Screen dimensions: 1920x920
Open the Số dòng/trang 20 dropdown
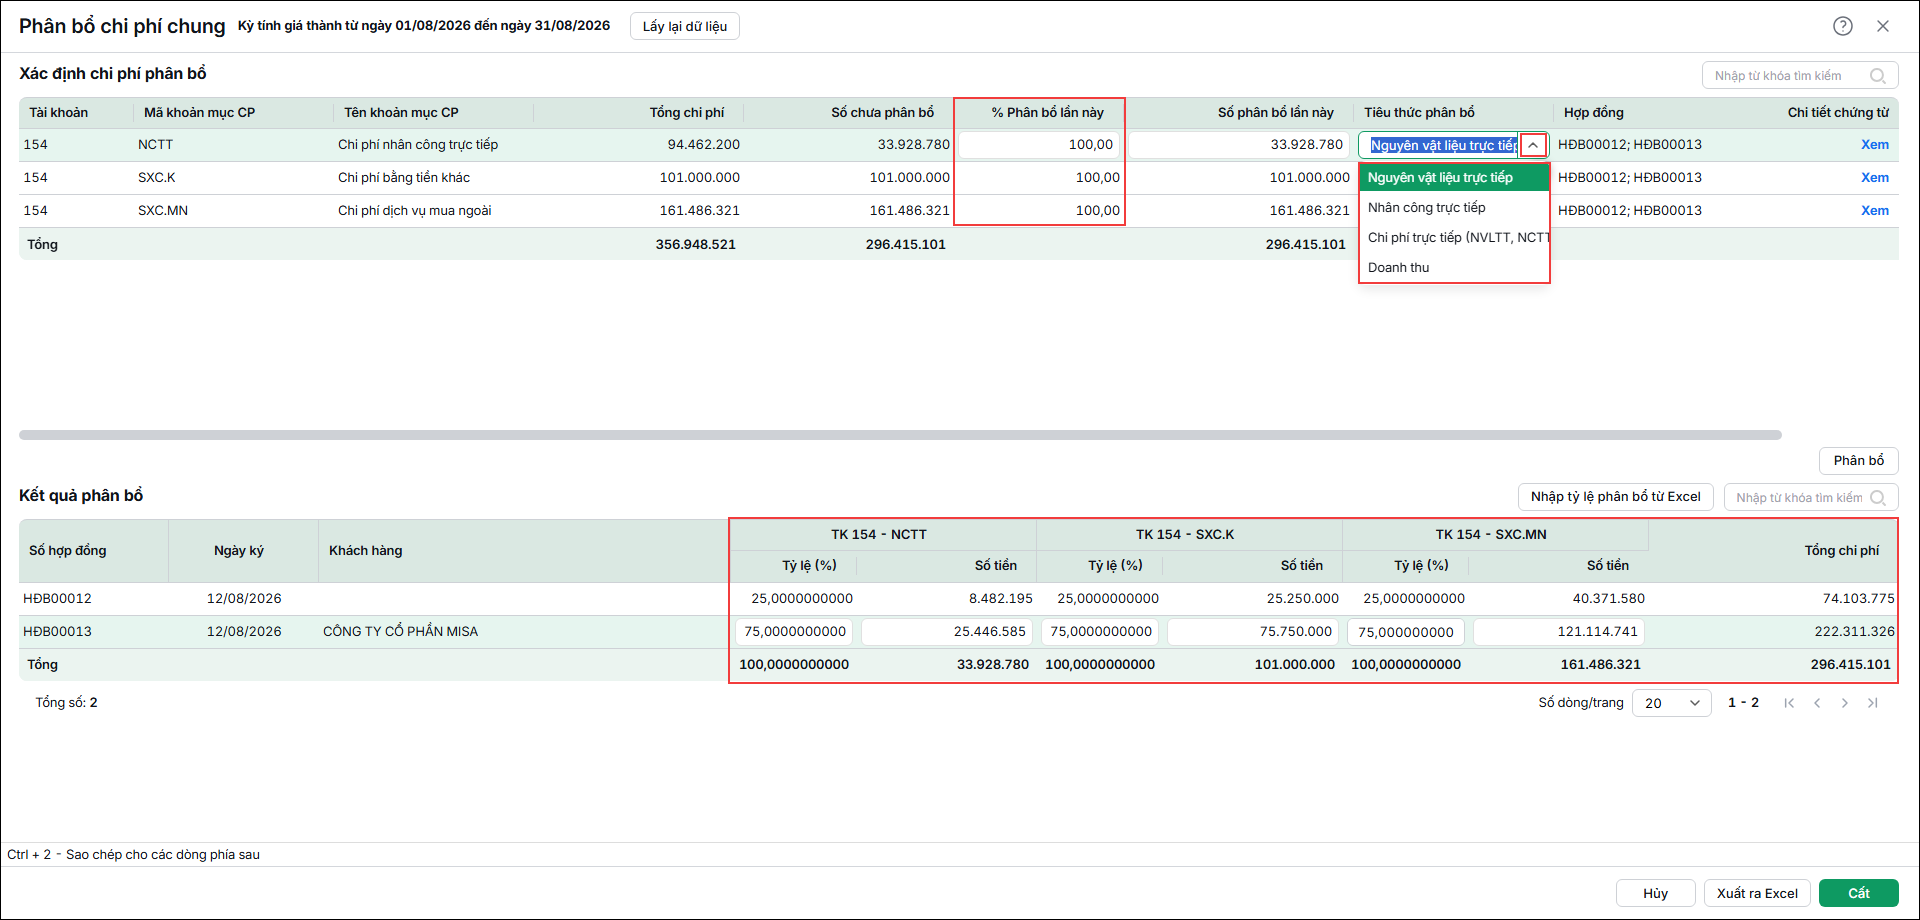pos(1672,703)
